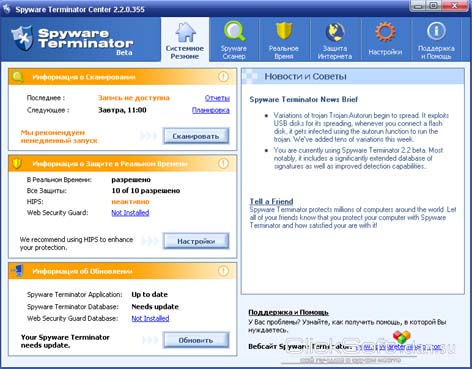Close the Spyware Terminator Center window
Screen dimensions: 472x369
tap(455, 6)
